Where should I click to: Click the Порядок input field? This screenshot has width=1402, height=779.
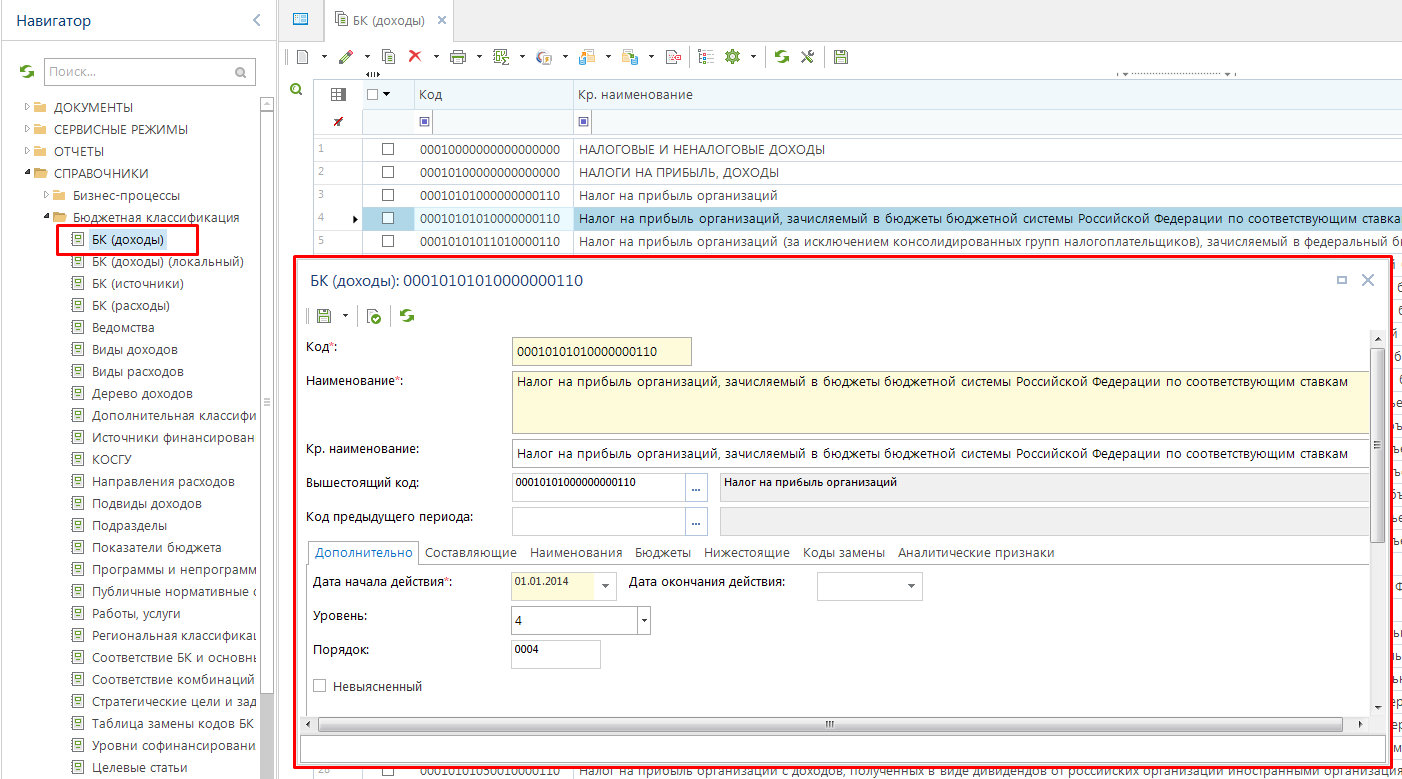coord(556,654)
